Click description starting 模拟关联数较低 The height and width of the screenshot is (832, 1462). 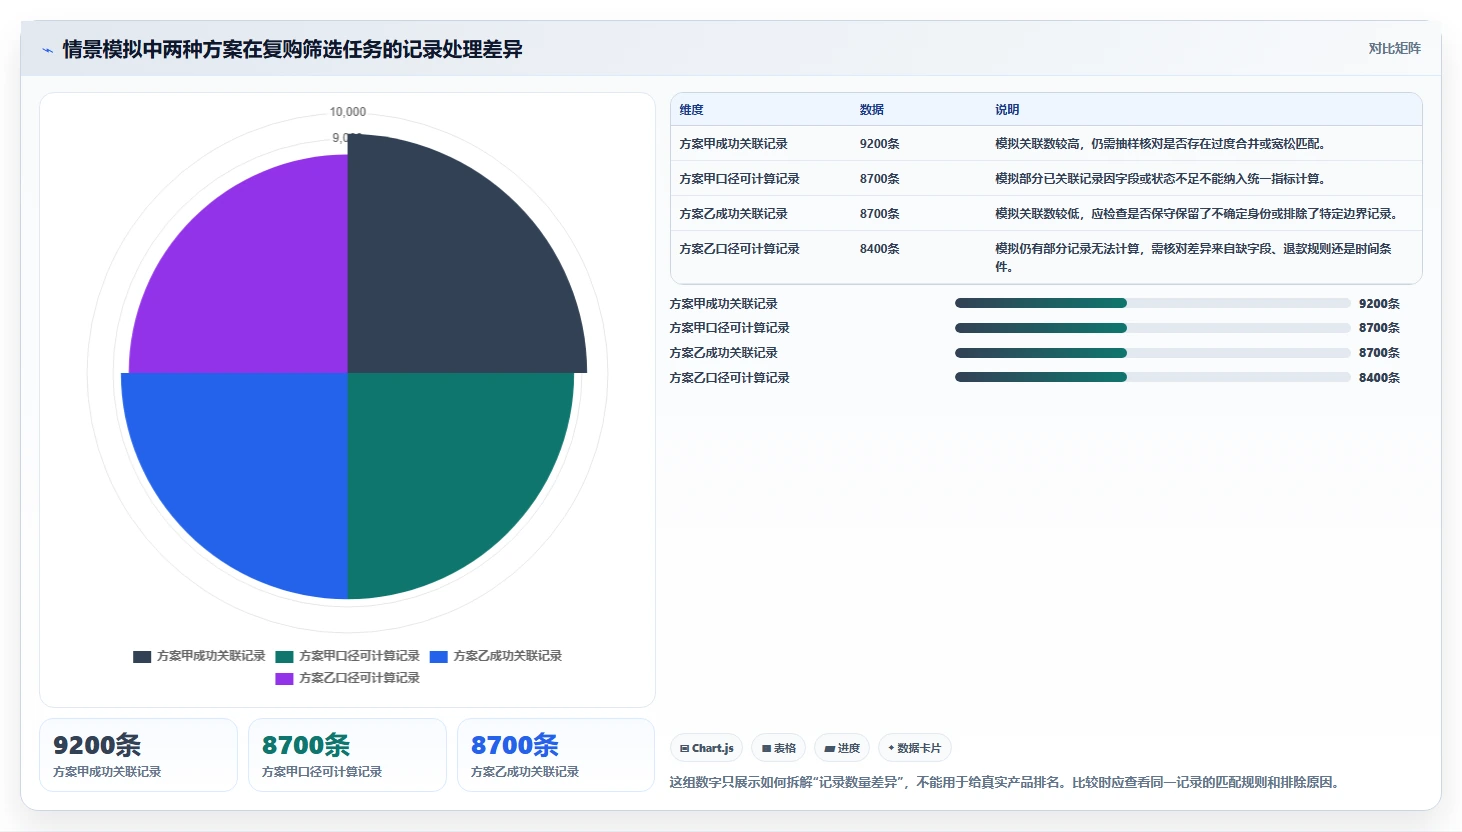tap(1197, 214)
